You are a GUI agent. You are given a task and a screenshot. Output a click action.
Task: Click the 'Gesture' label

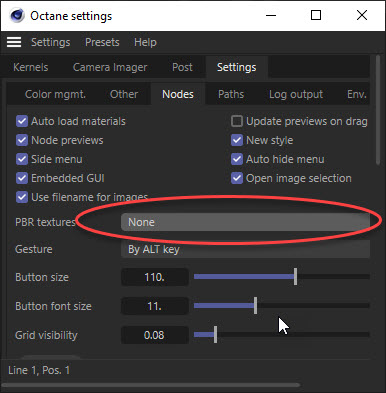34,249
